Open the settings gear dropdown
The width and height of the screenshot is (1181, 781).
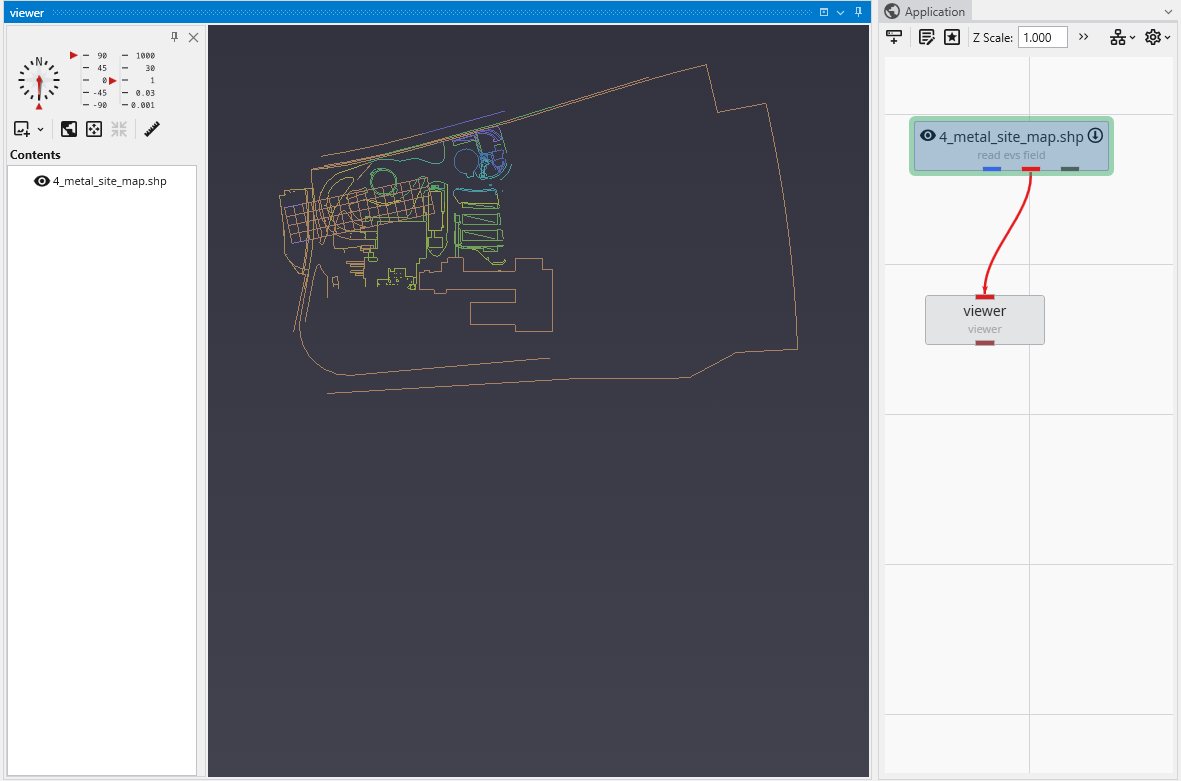click(1157, 37)
